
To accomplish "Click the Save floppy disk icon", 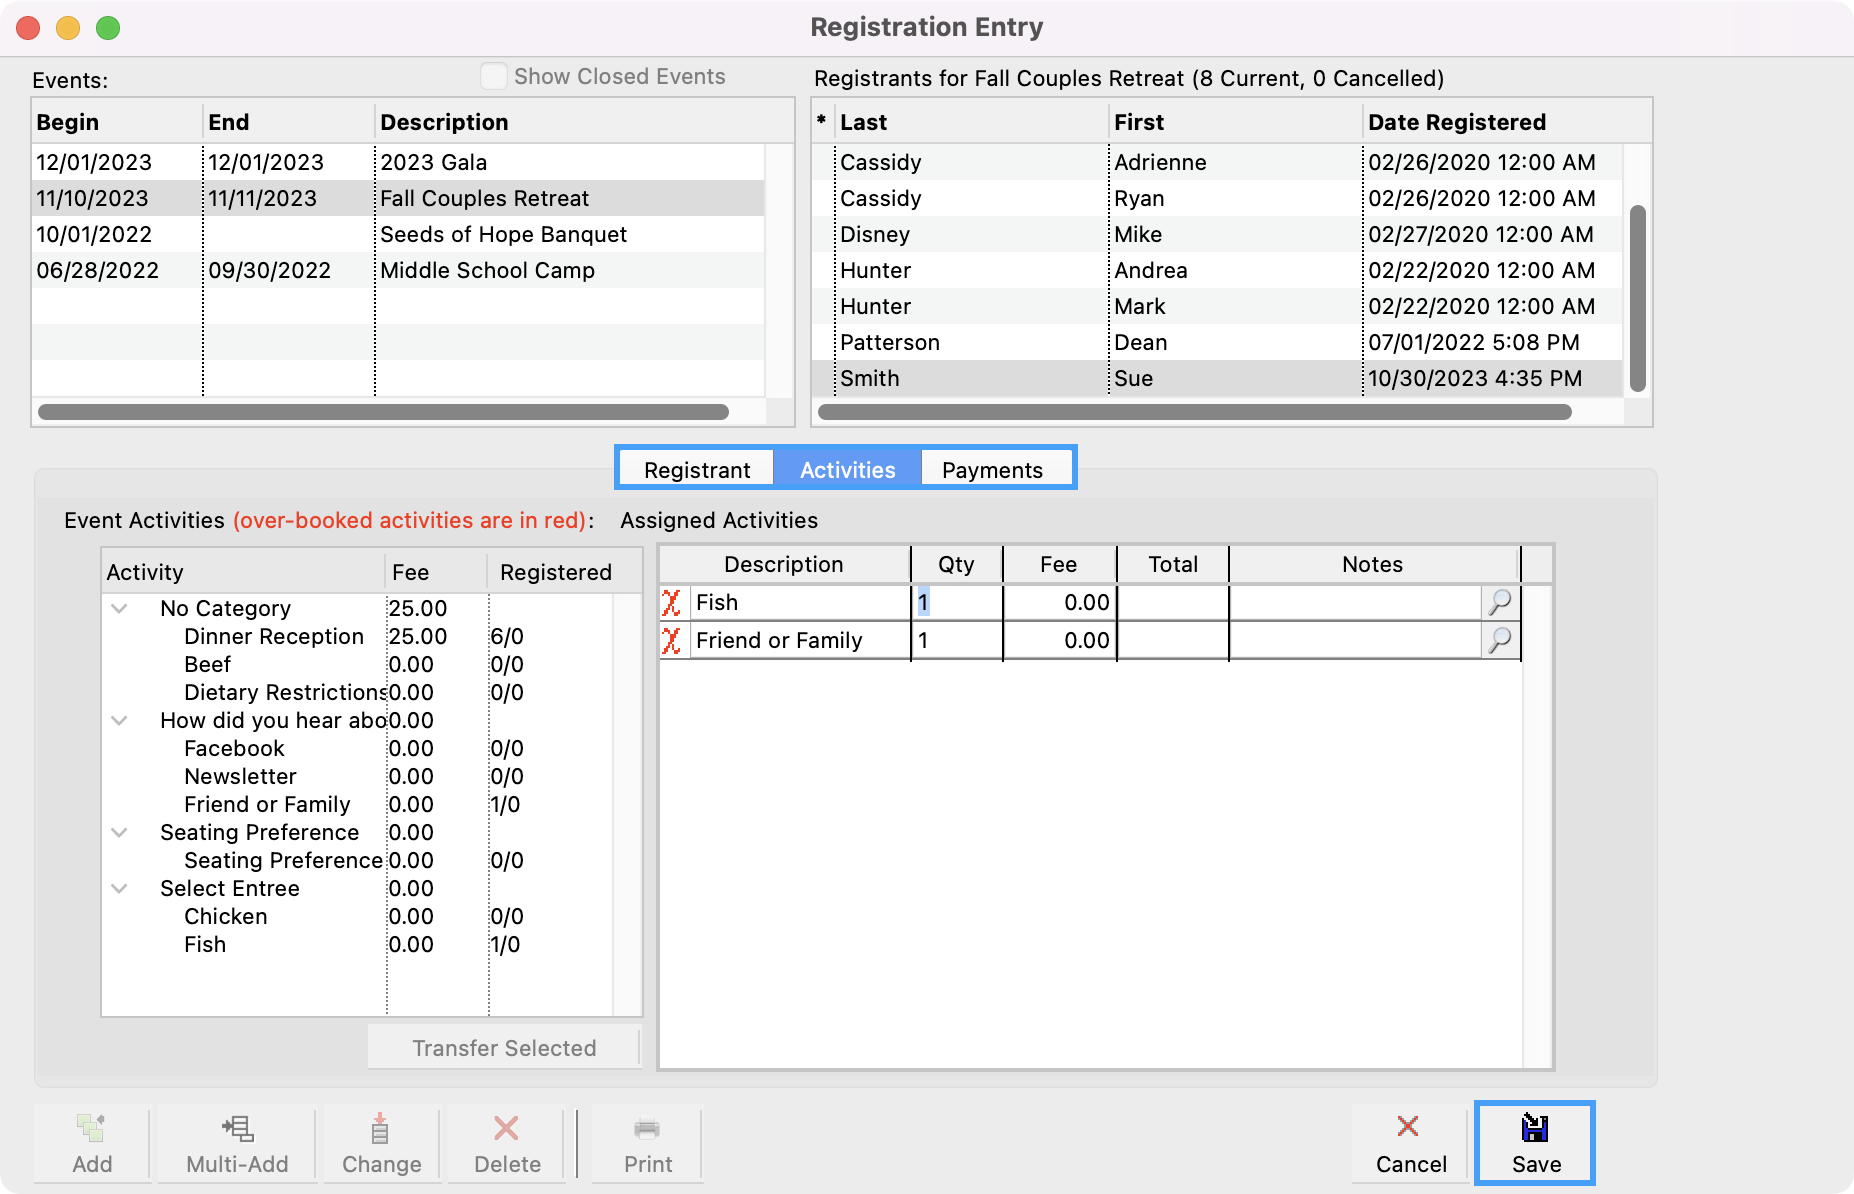I will point(1534,1128).
